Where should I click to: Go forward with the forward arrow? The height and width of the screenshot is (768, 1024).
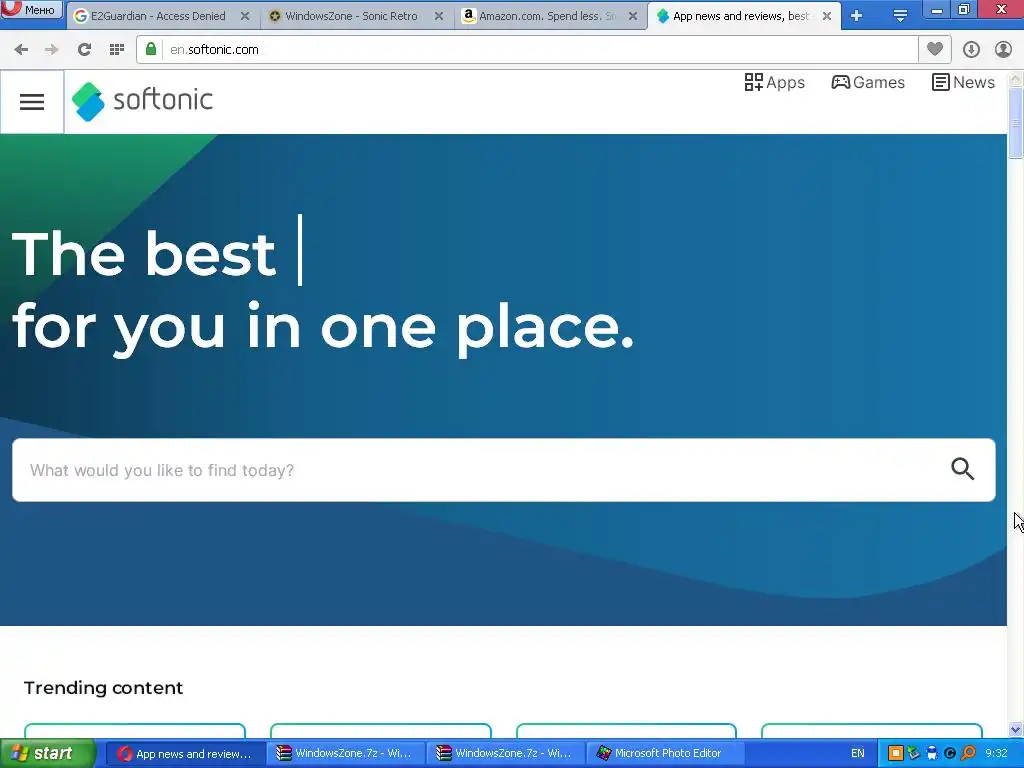click(x=51, y=50)
